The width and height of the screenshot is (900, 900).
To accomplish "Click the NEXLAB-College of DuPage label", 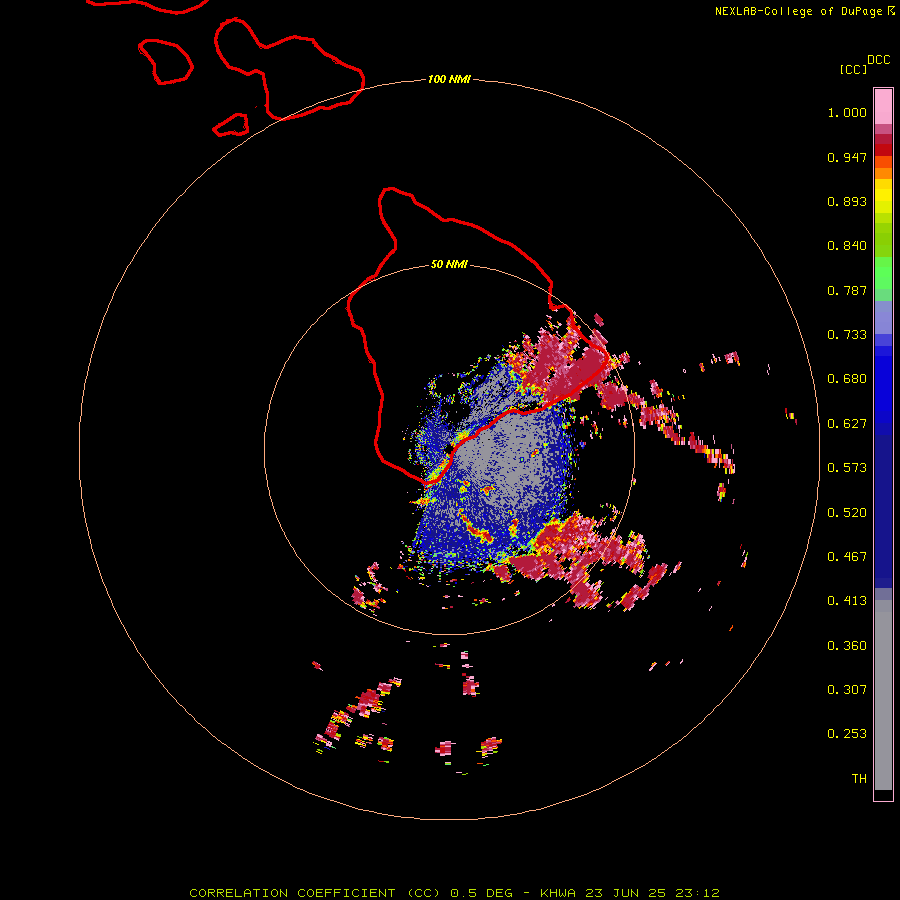I will [x=798, y=11].
